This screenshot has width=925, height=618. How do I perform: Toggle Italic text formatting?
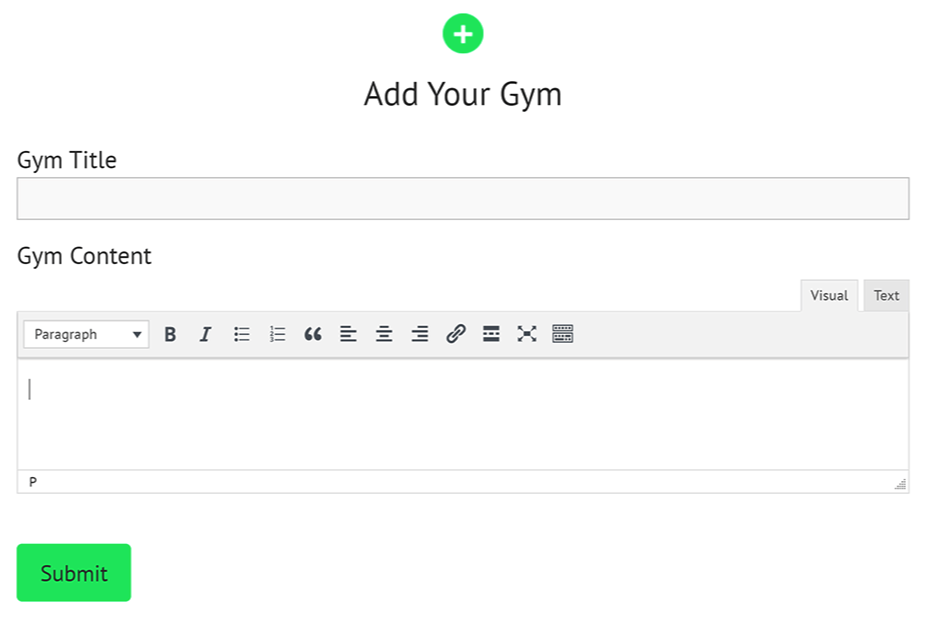coord(205,335)
